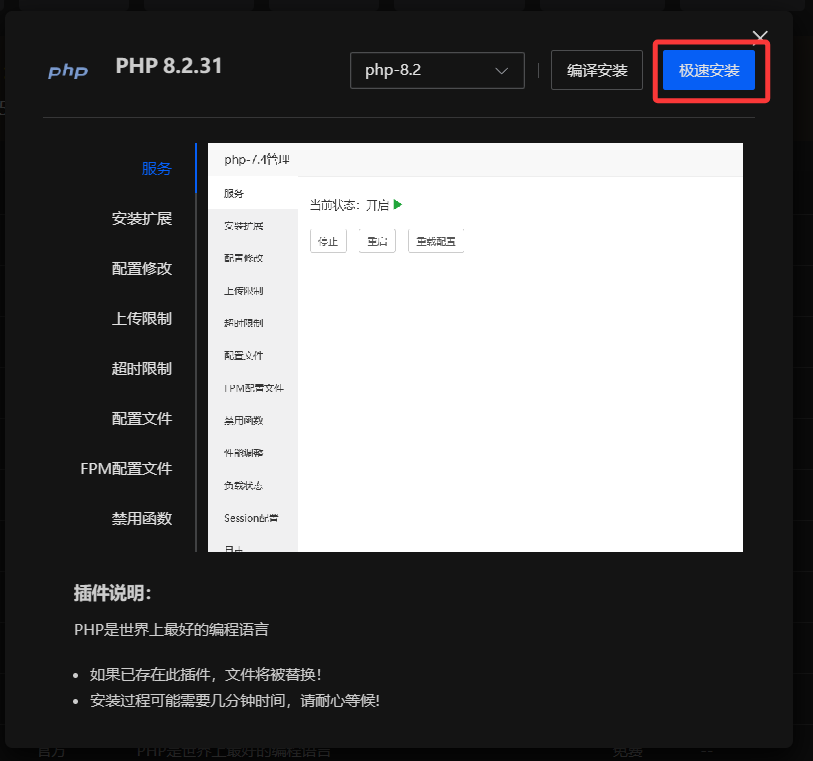Switch to 配置修改 tab
The height and width of the screenshot is (761, 813).
click(142, 269)
